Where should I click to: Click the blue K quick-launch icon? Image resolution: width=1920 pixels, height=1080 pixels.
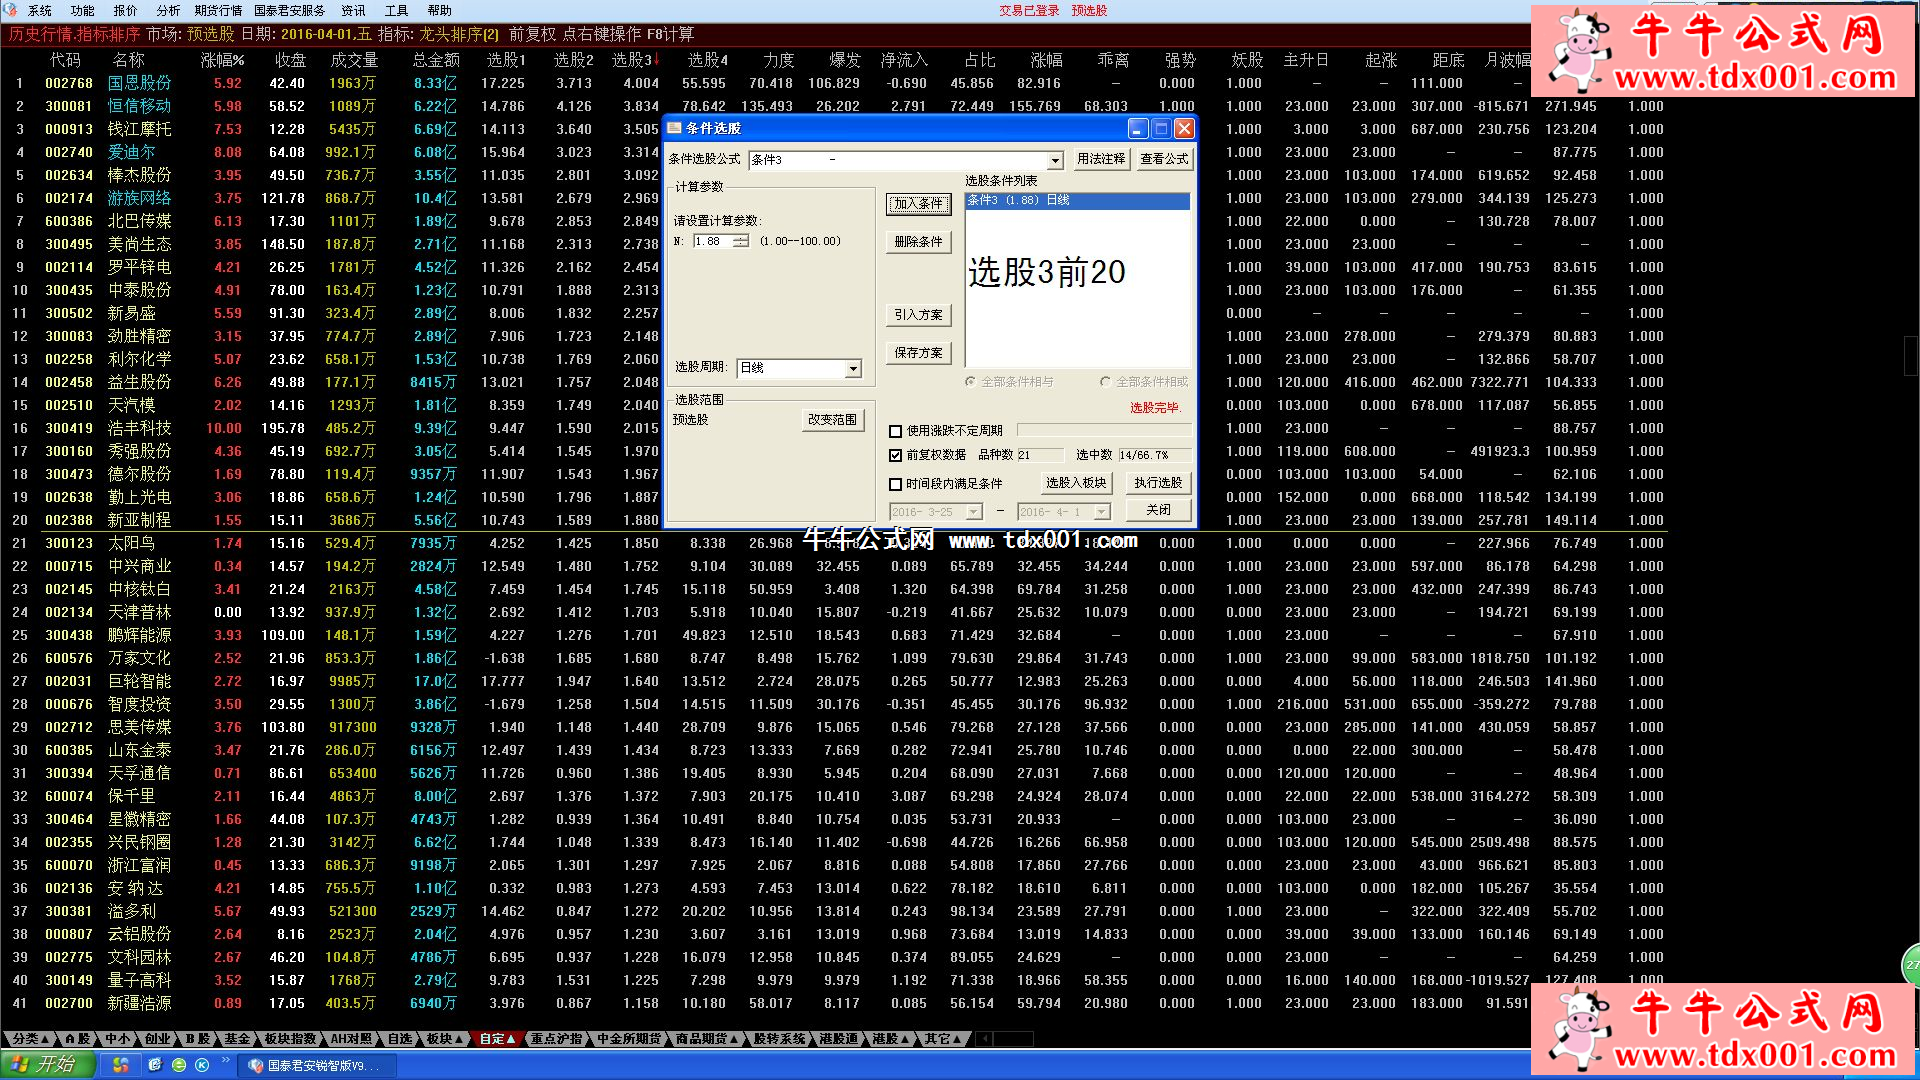[202, 1065]
